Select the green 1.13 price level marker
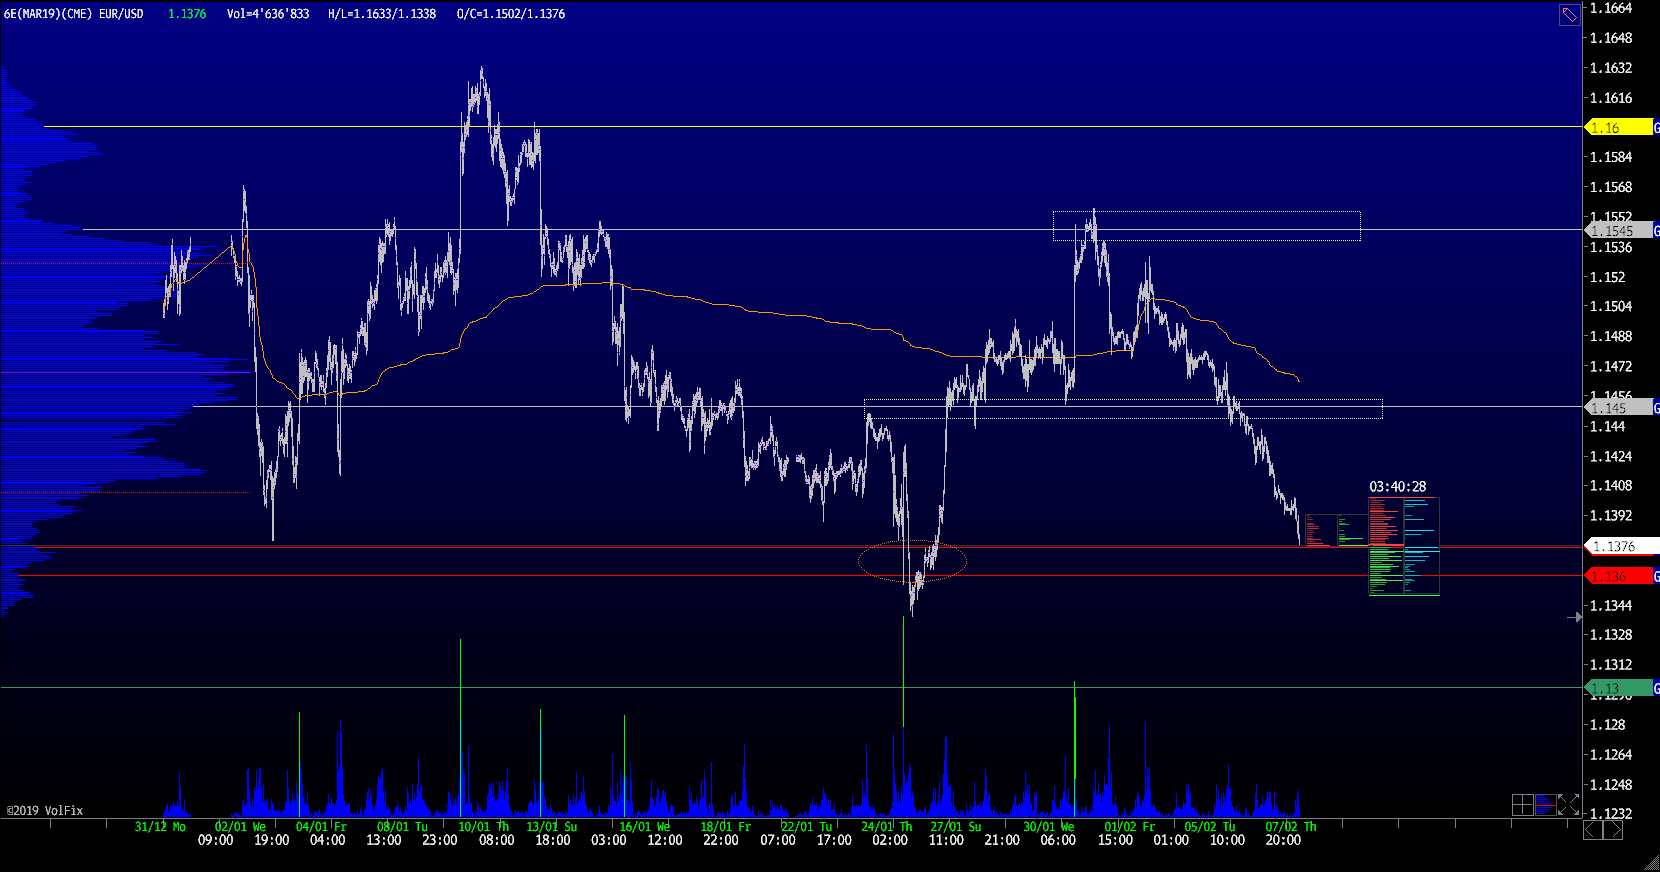Image resolution: width=1660 pixels, height=872 pixels. point(1618,688)
